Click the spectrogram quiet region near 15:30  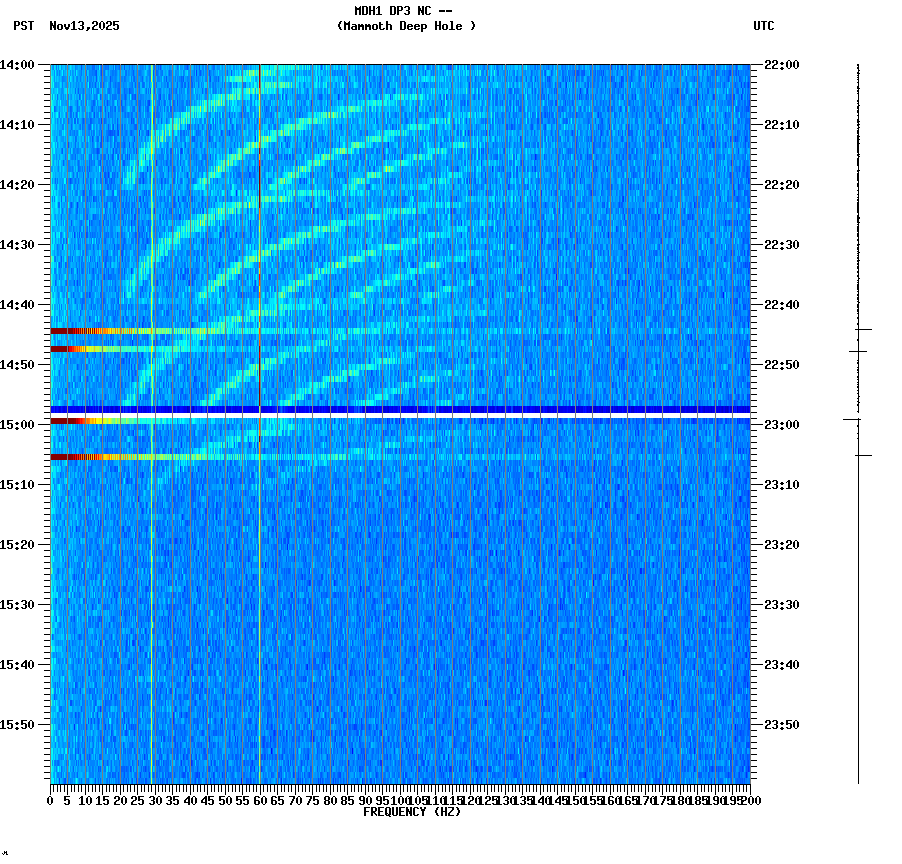(x=400, y=602)
